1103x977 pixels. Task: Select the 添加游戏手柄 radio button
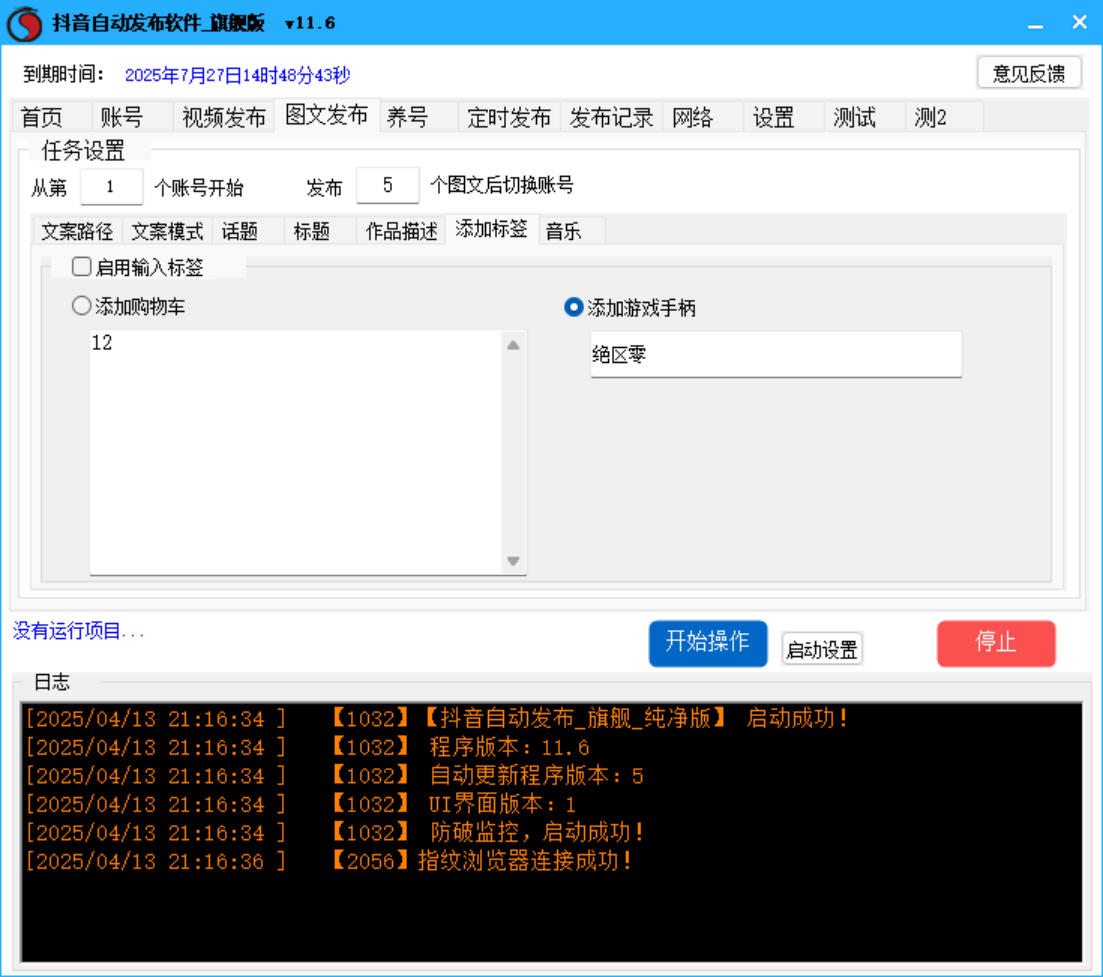[574, 307]
